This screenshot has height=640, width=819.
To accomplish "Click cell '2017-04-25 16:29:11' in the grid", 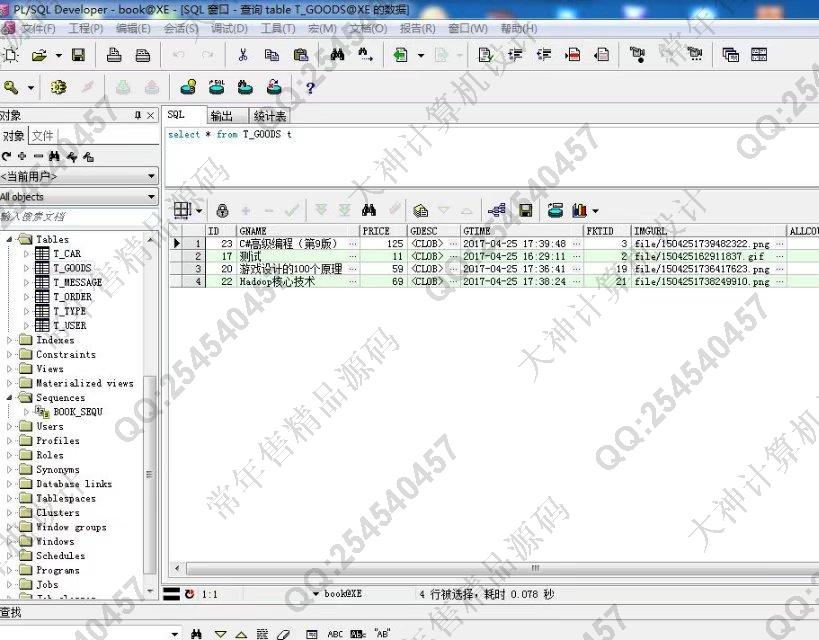I will point(514,257).
